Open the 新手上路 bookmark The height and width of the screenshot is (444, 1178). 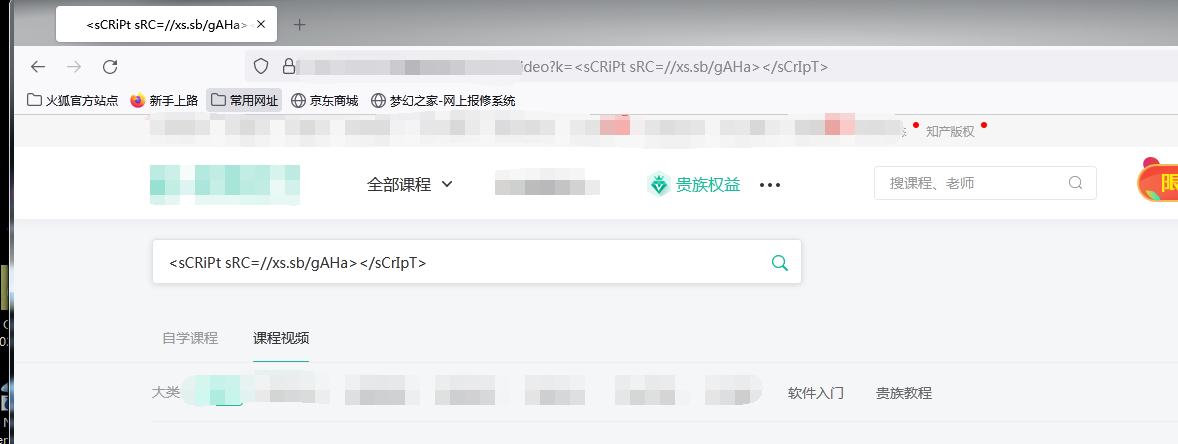(164, 100)
